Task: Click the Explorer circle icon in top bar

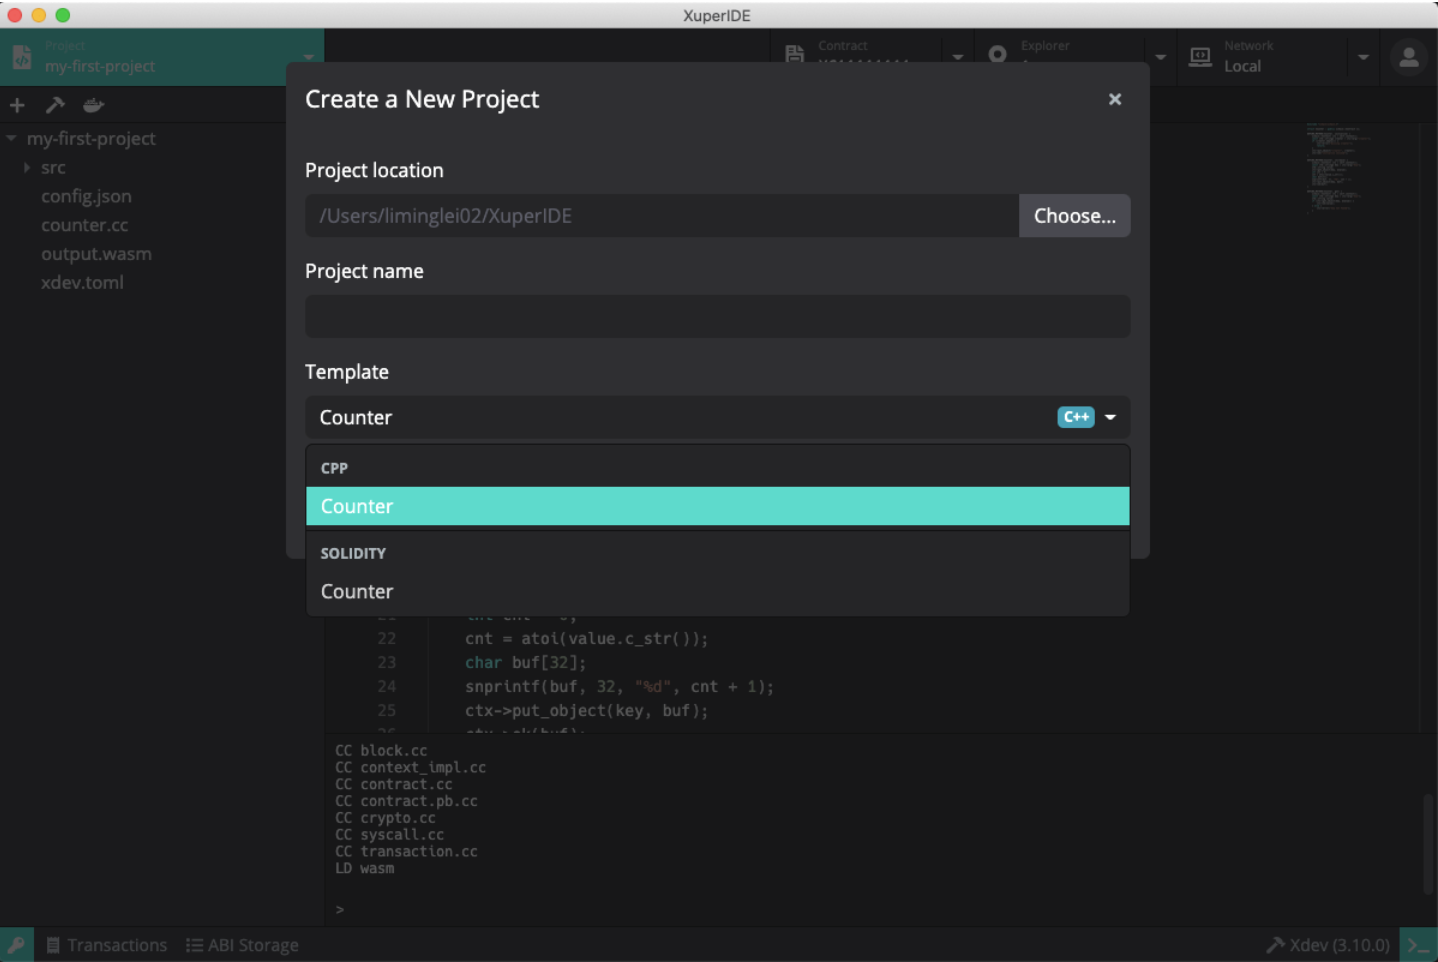Action: click(x=997, y=54)
